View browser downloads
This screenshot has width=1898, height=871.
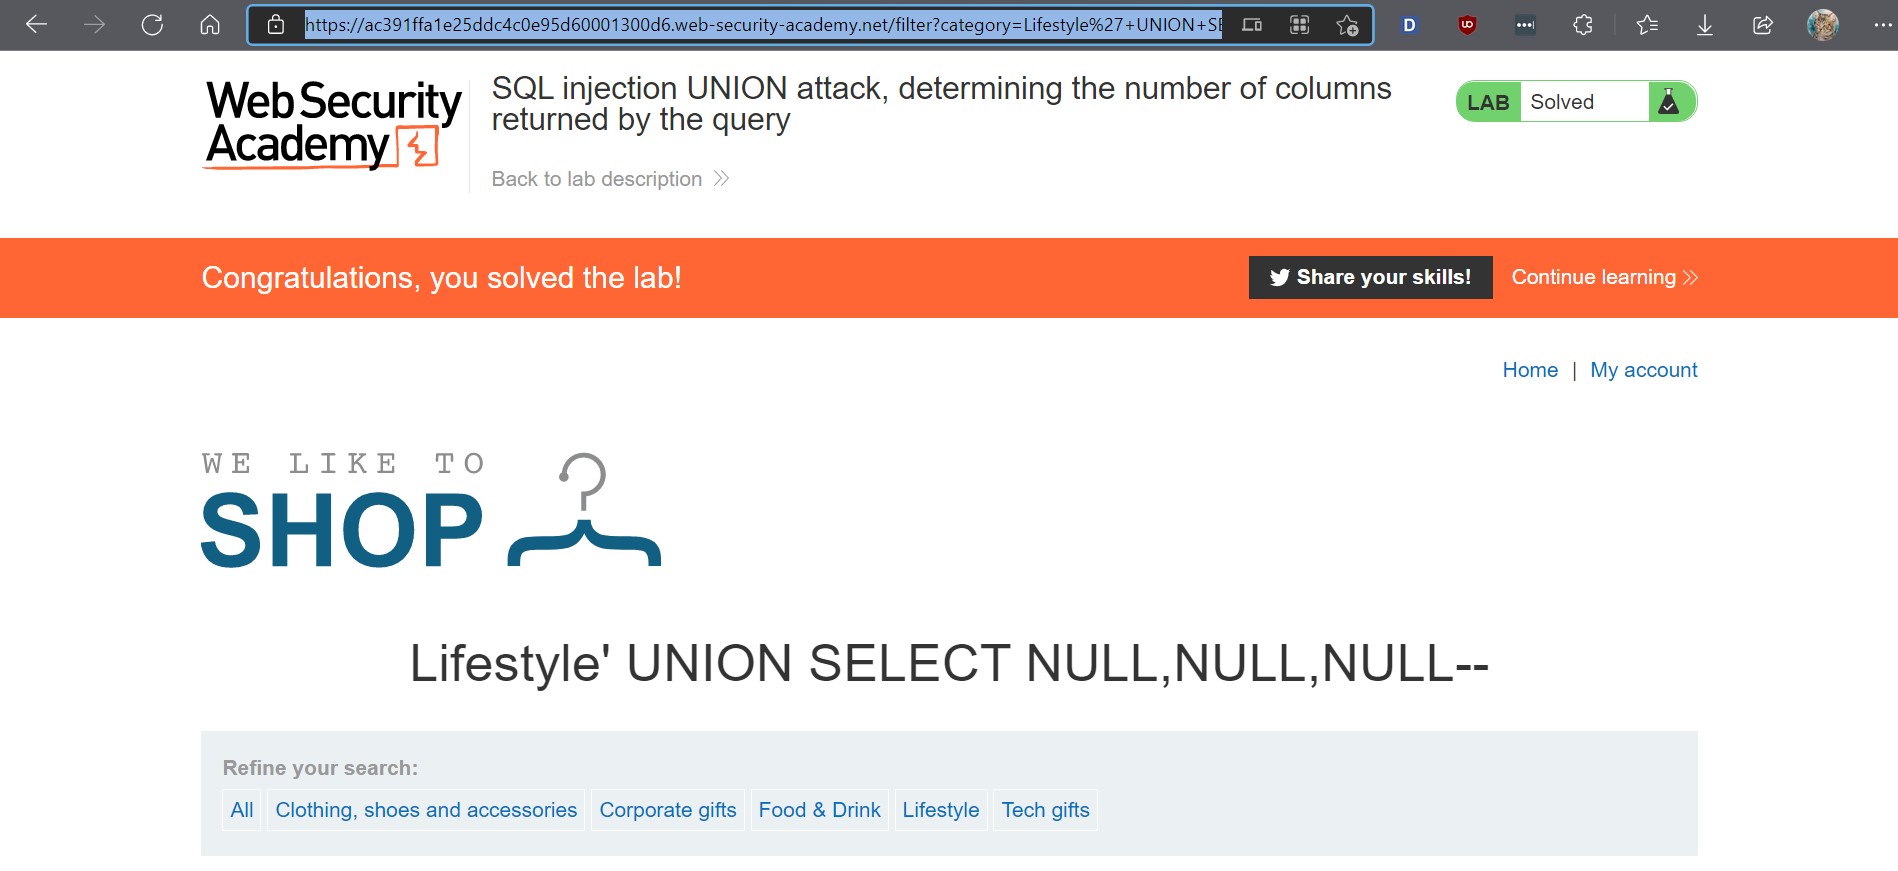tap(1703, 25)
